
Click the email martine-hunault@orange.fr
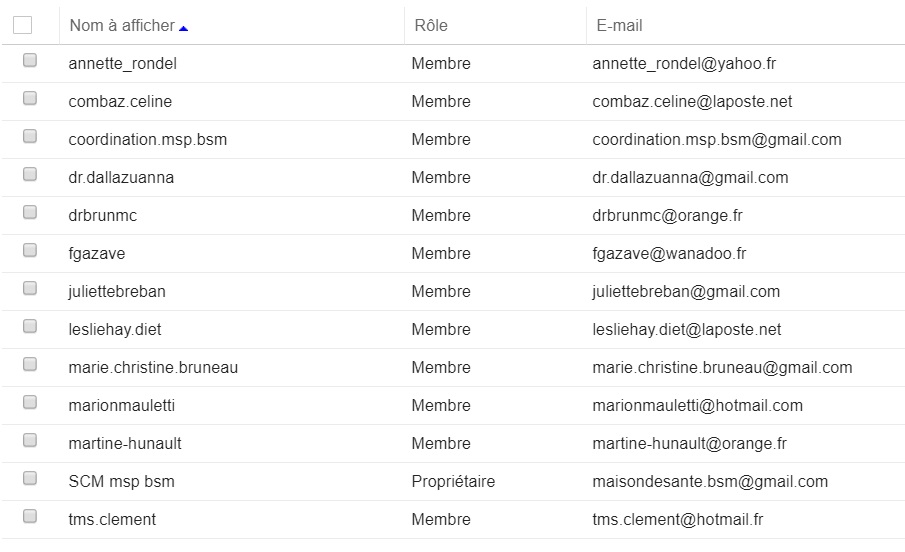click(x=689, y=443)
